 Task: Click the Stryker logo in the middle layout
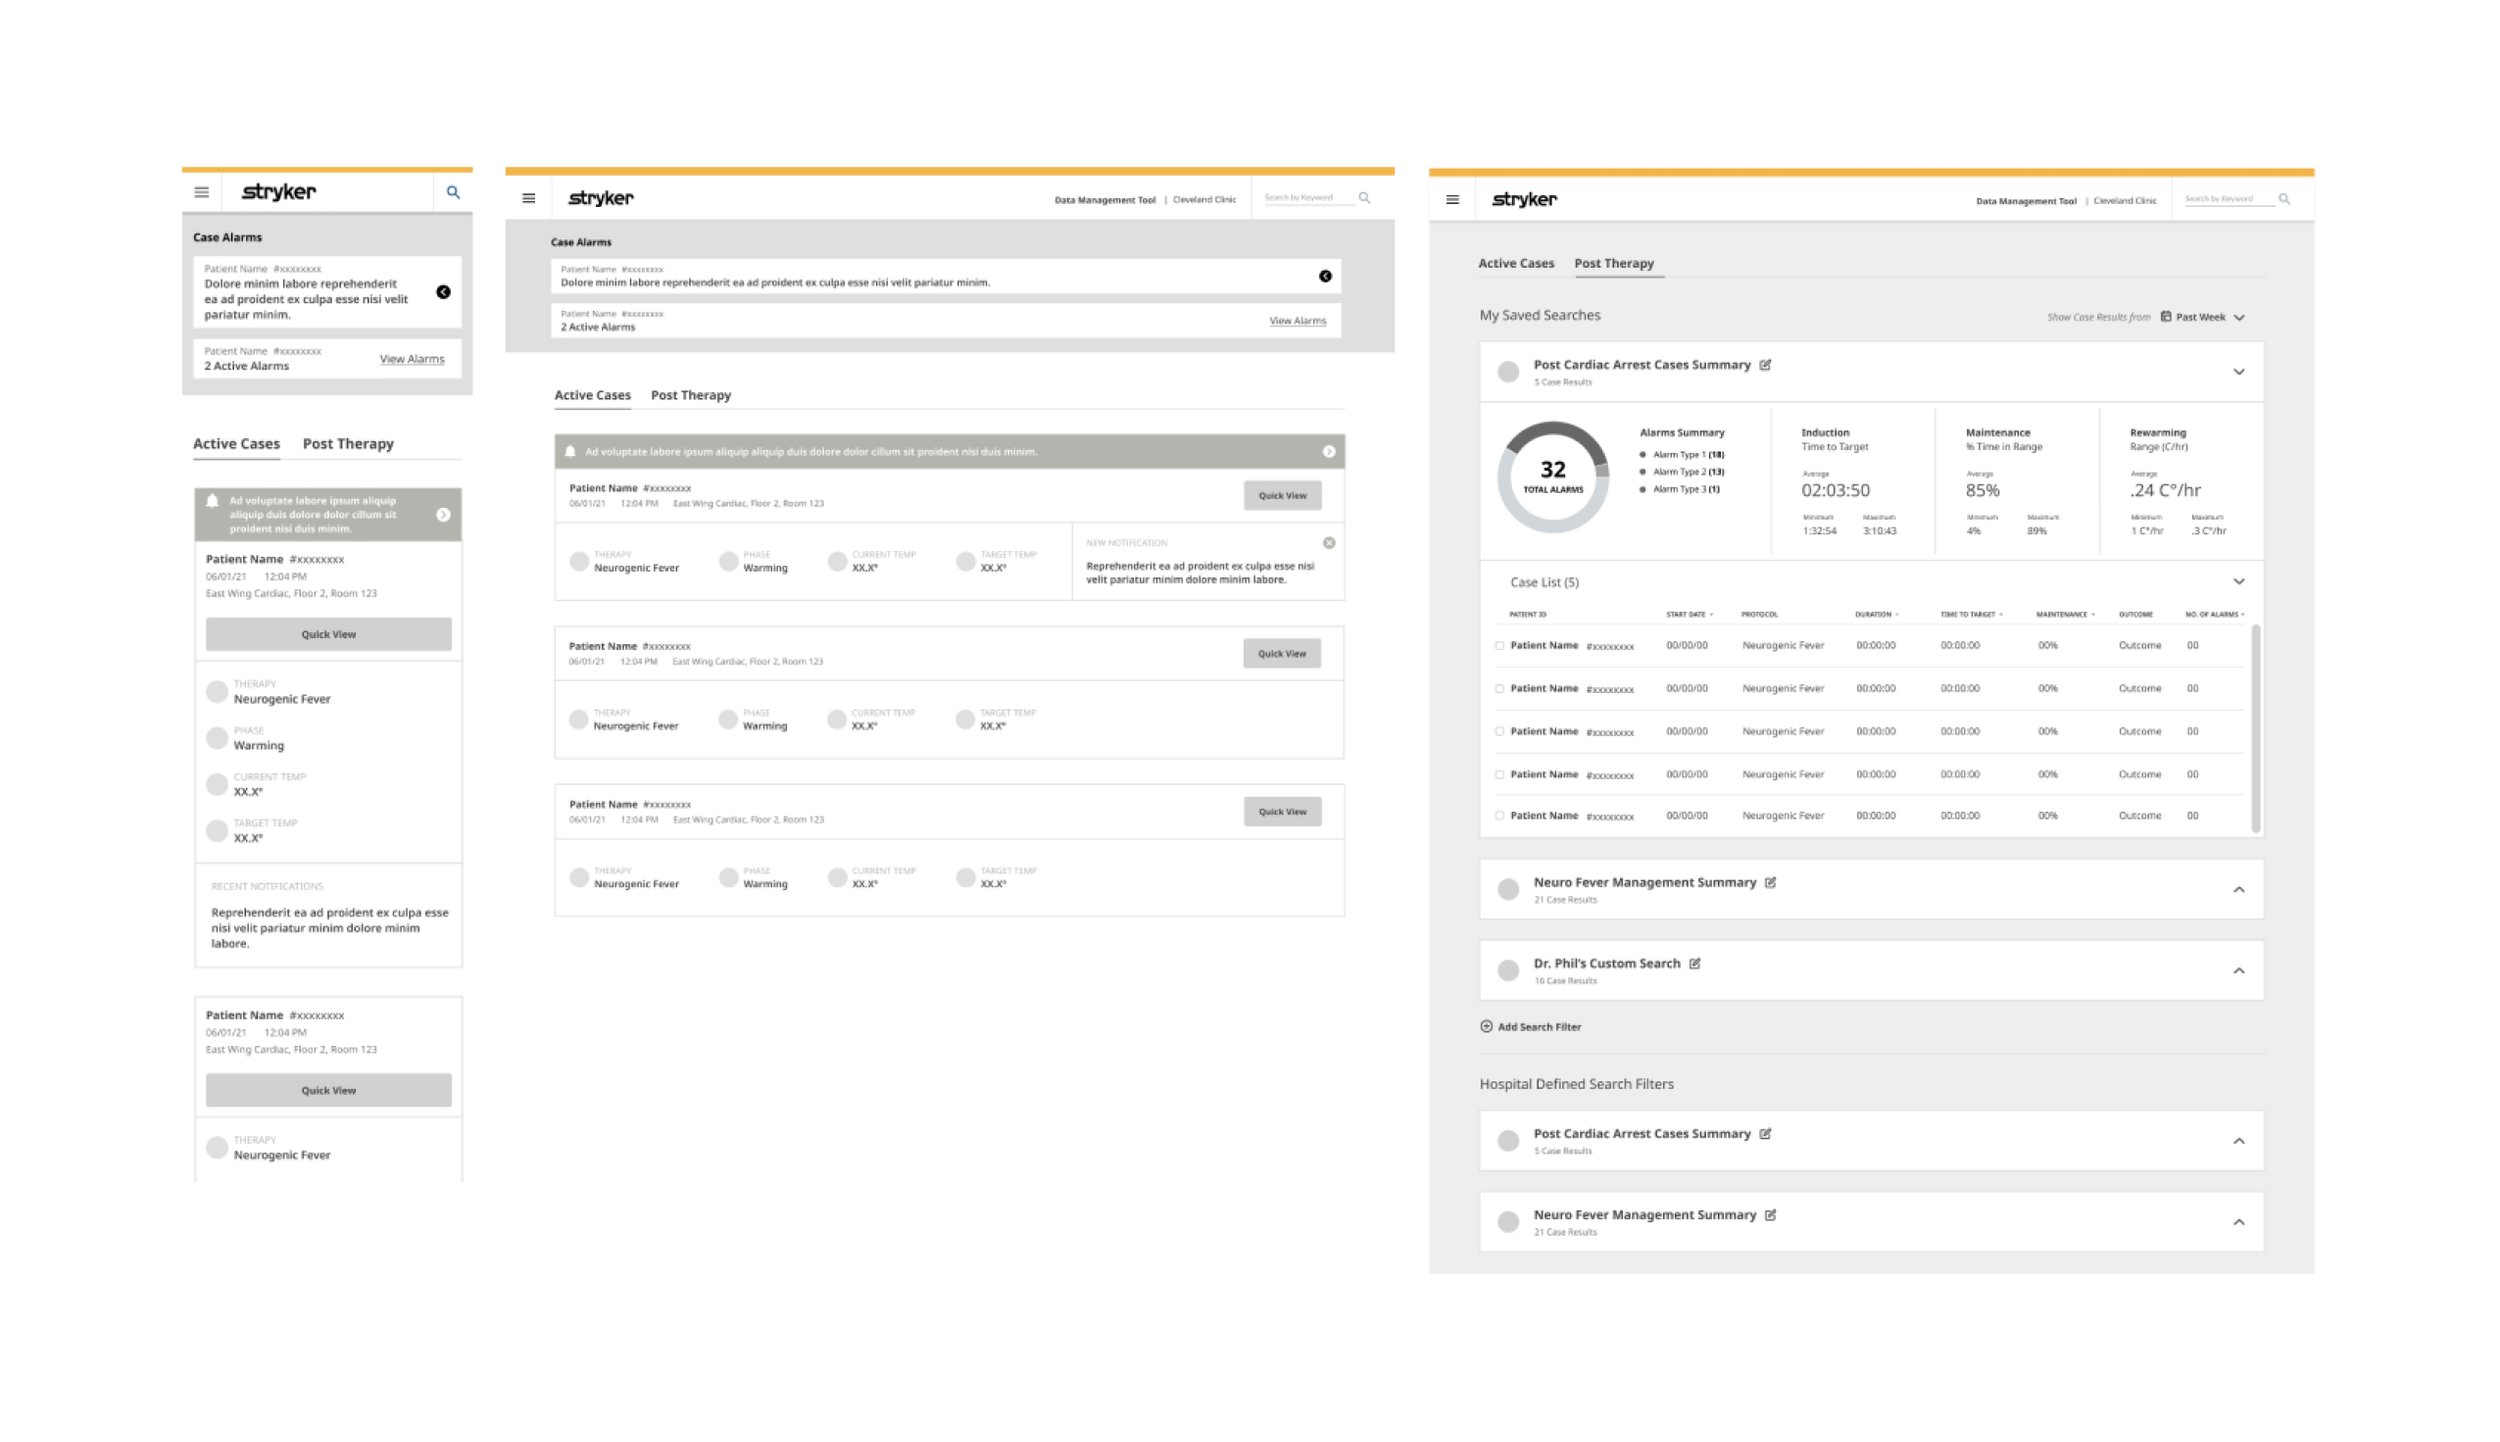coord(601,198)
